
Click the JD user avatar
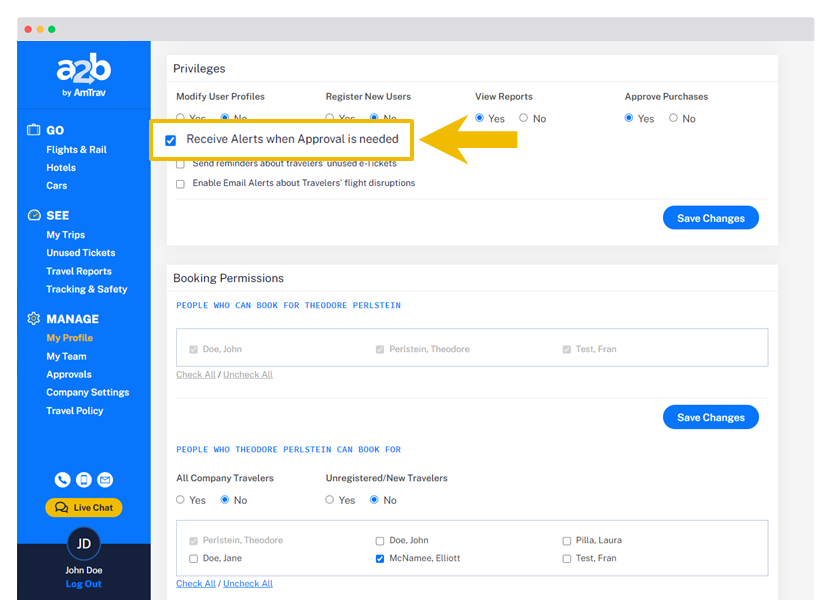pyautogui.click(x=84, y=544)
